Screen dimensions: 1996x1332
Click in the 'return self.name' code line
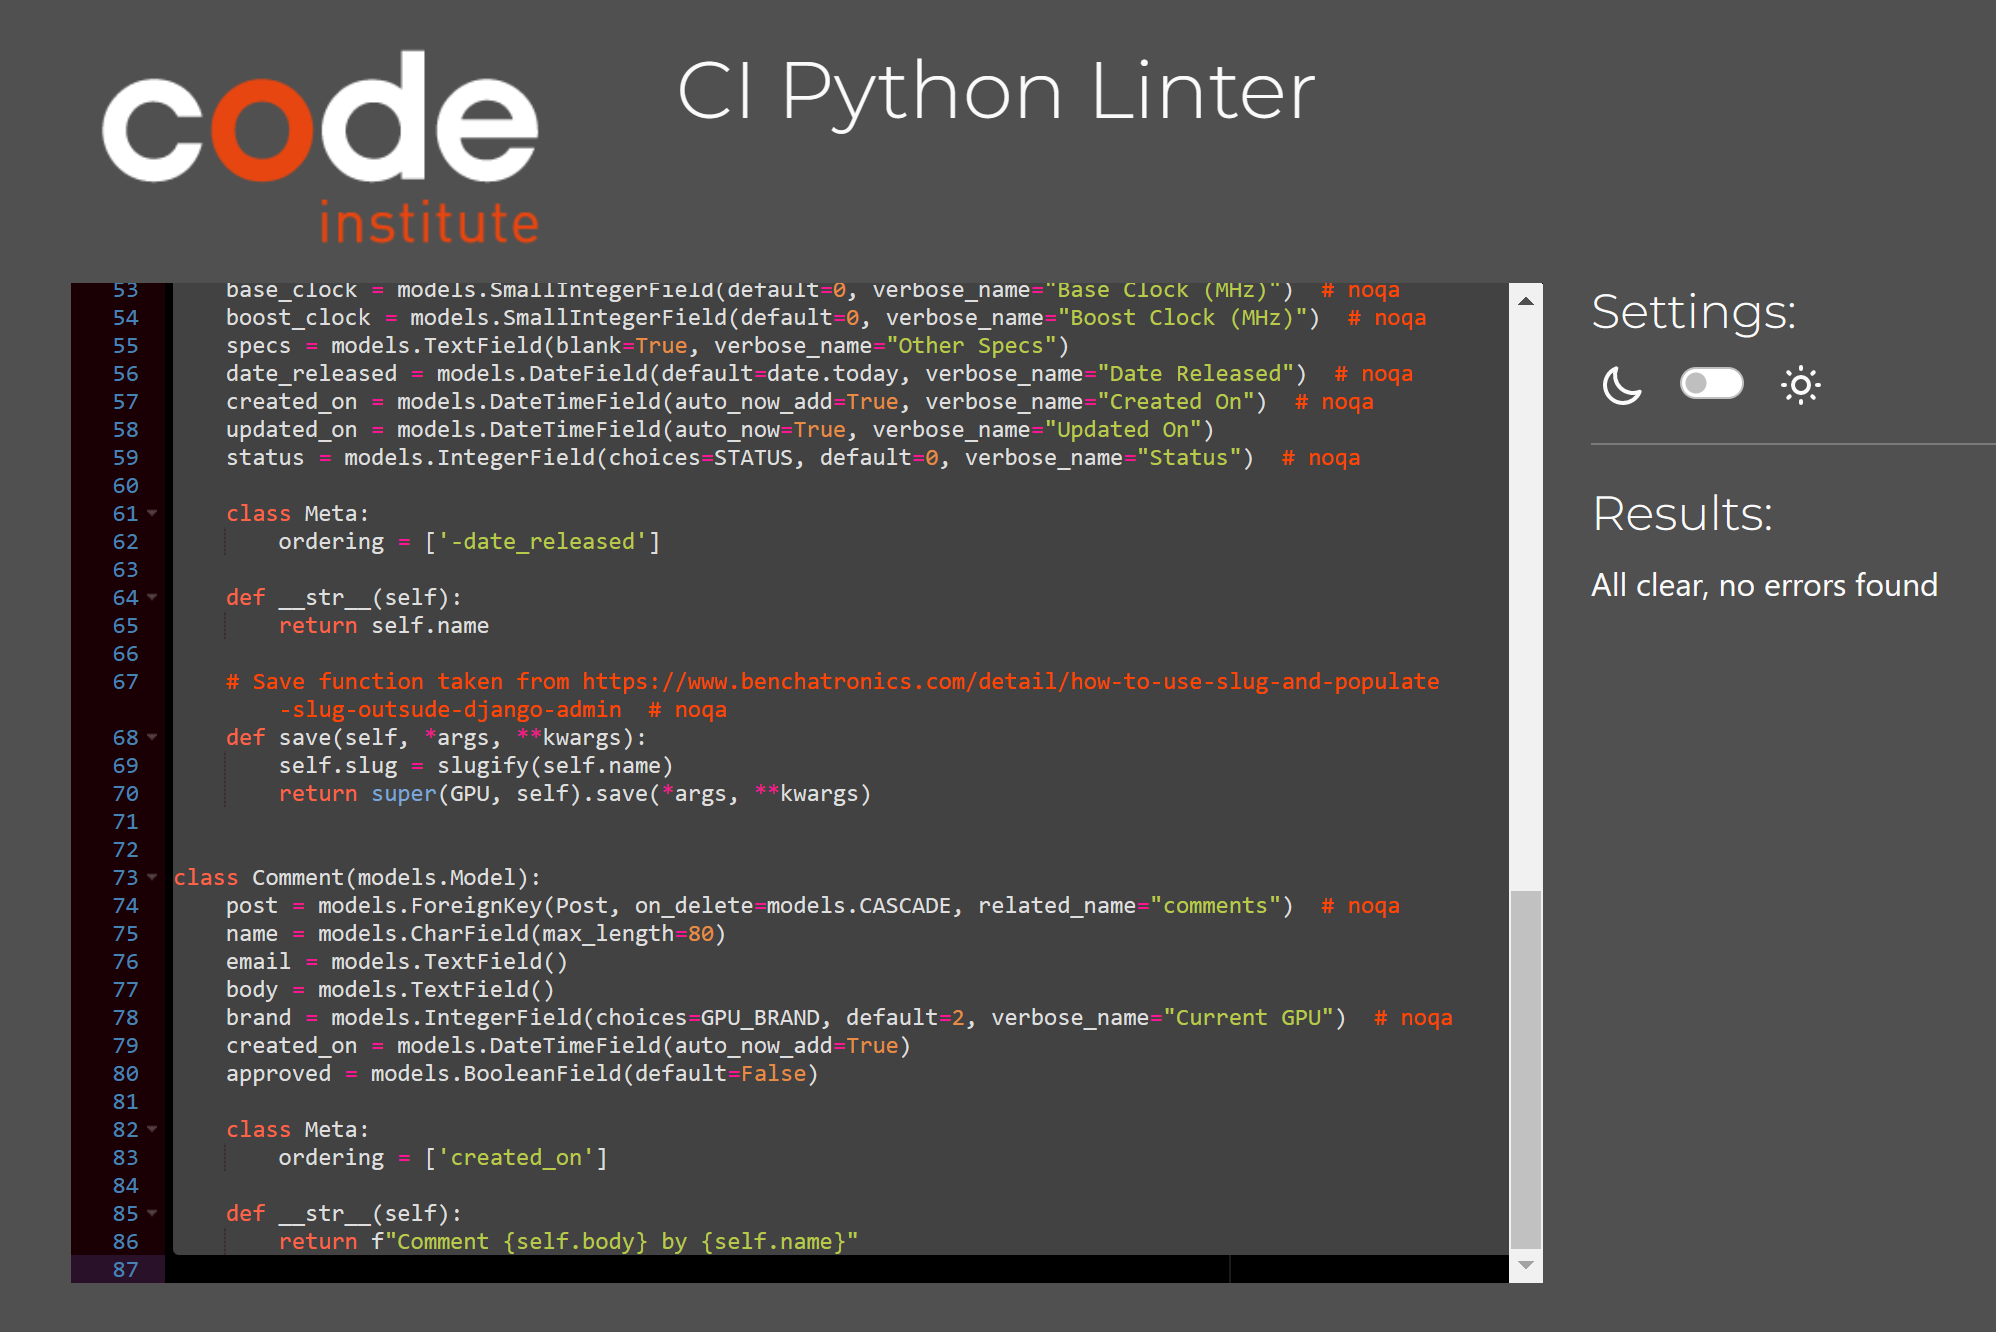click(x=384, y=626)
